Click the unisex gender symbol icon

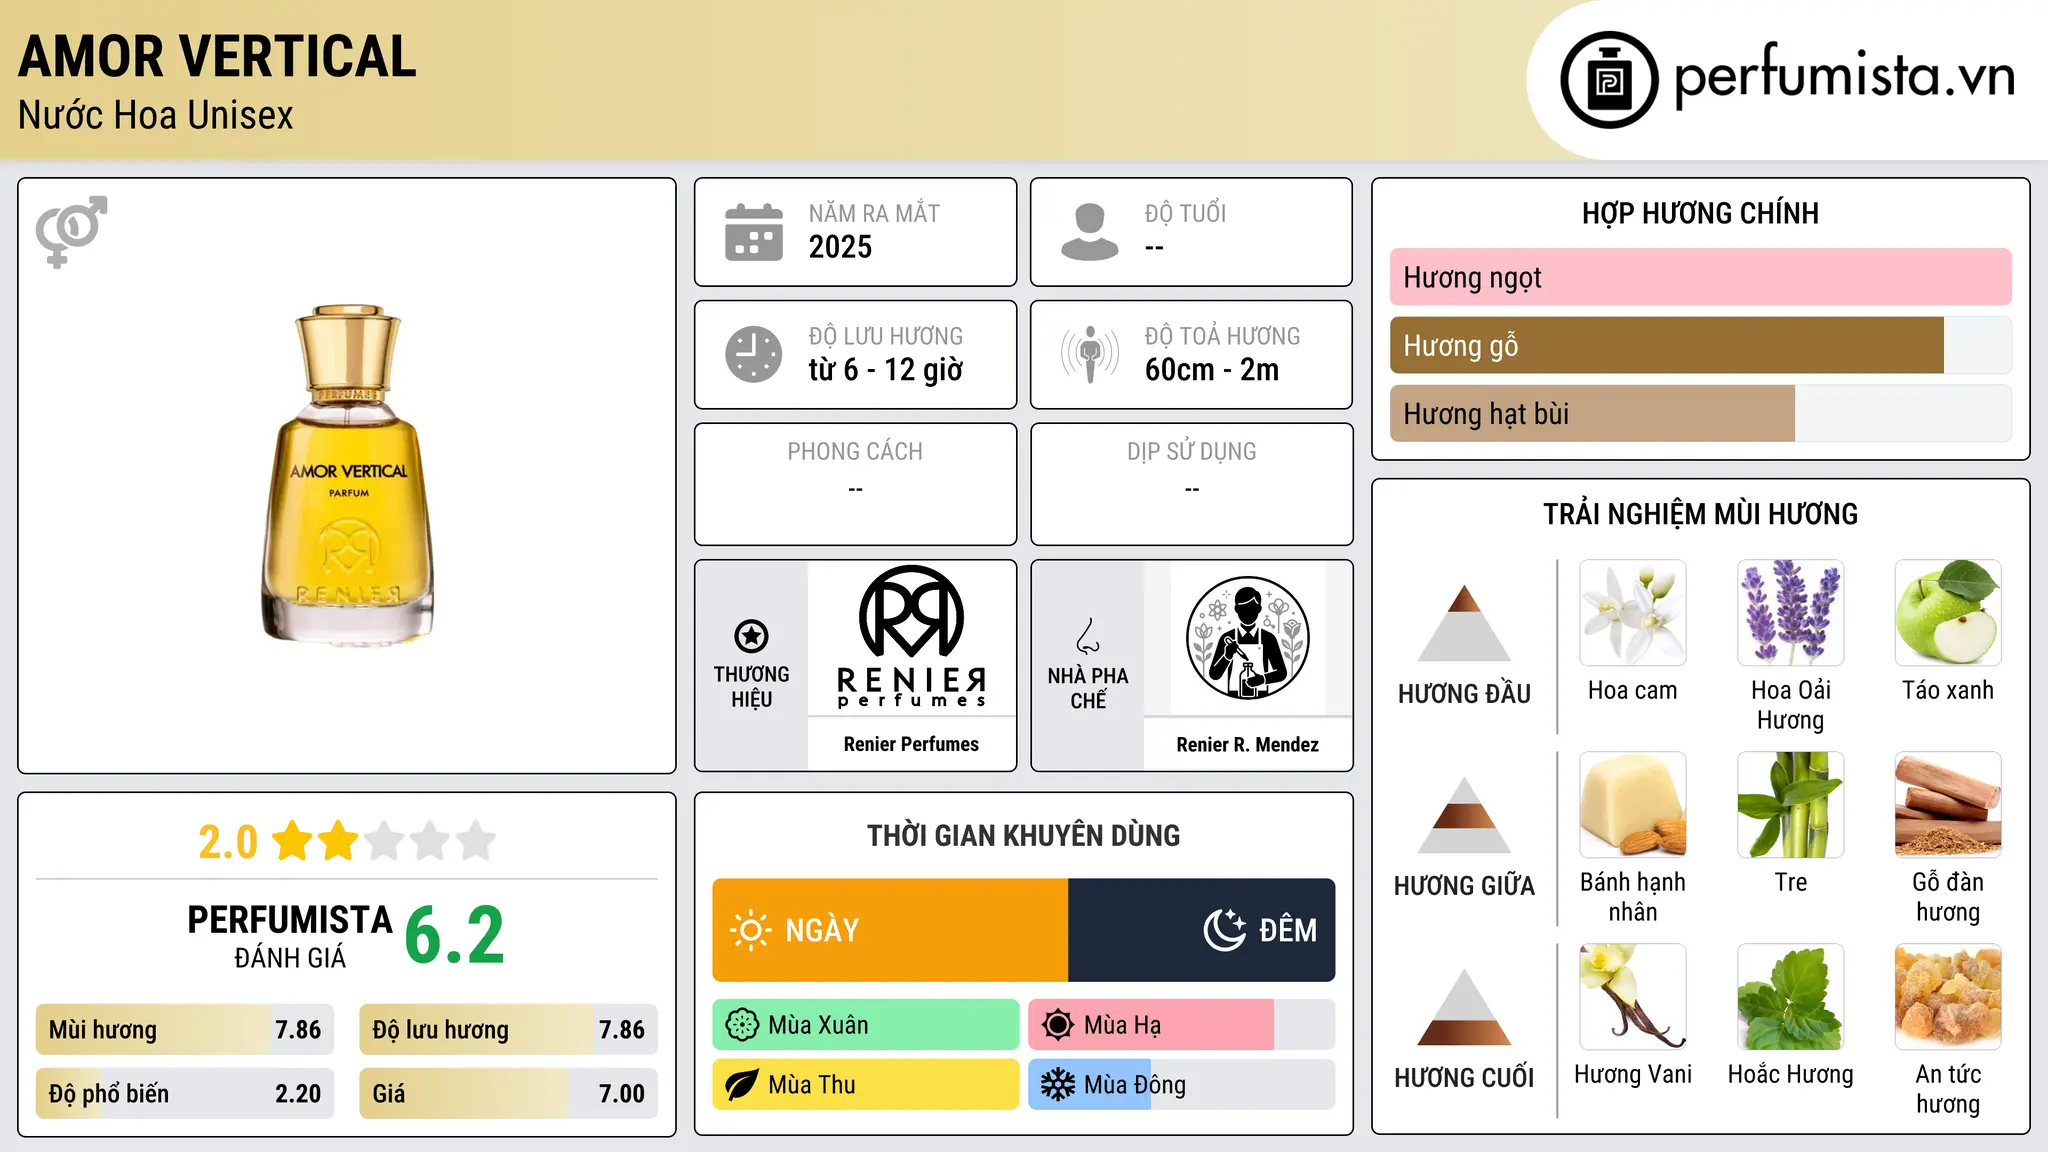tap(71, 232)
